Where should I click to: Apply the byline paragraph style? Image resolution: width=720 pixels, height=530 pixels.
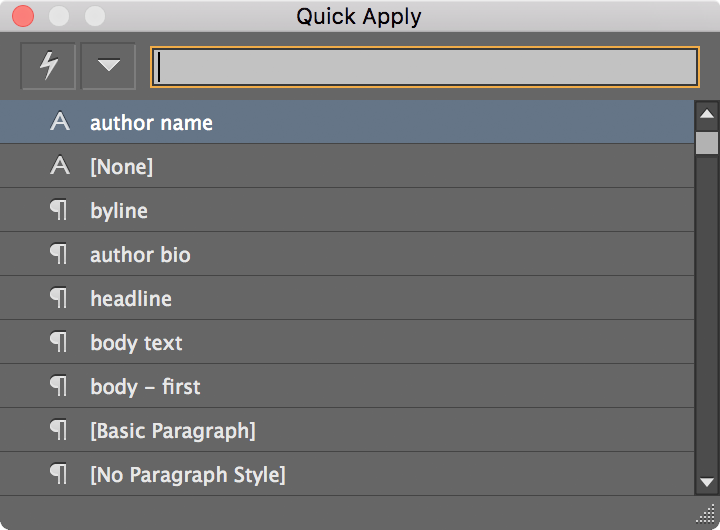point(119,211)
